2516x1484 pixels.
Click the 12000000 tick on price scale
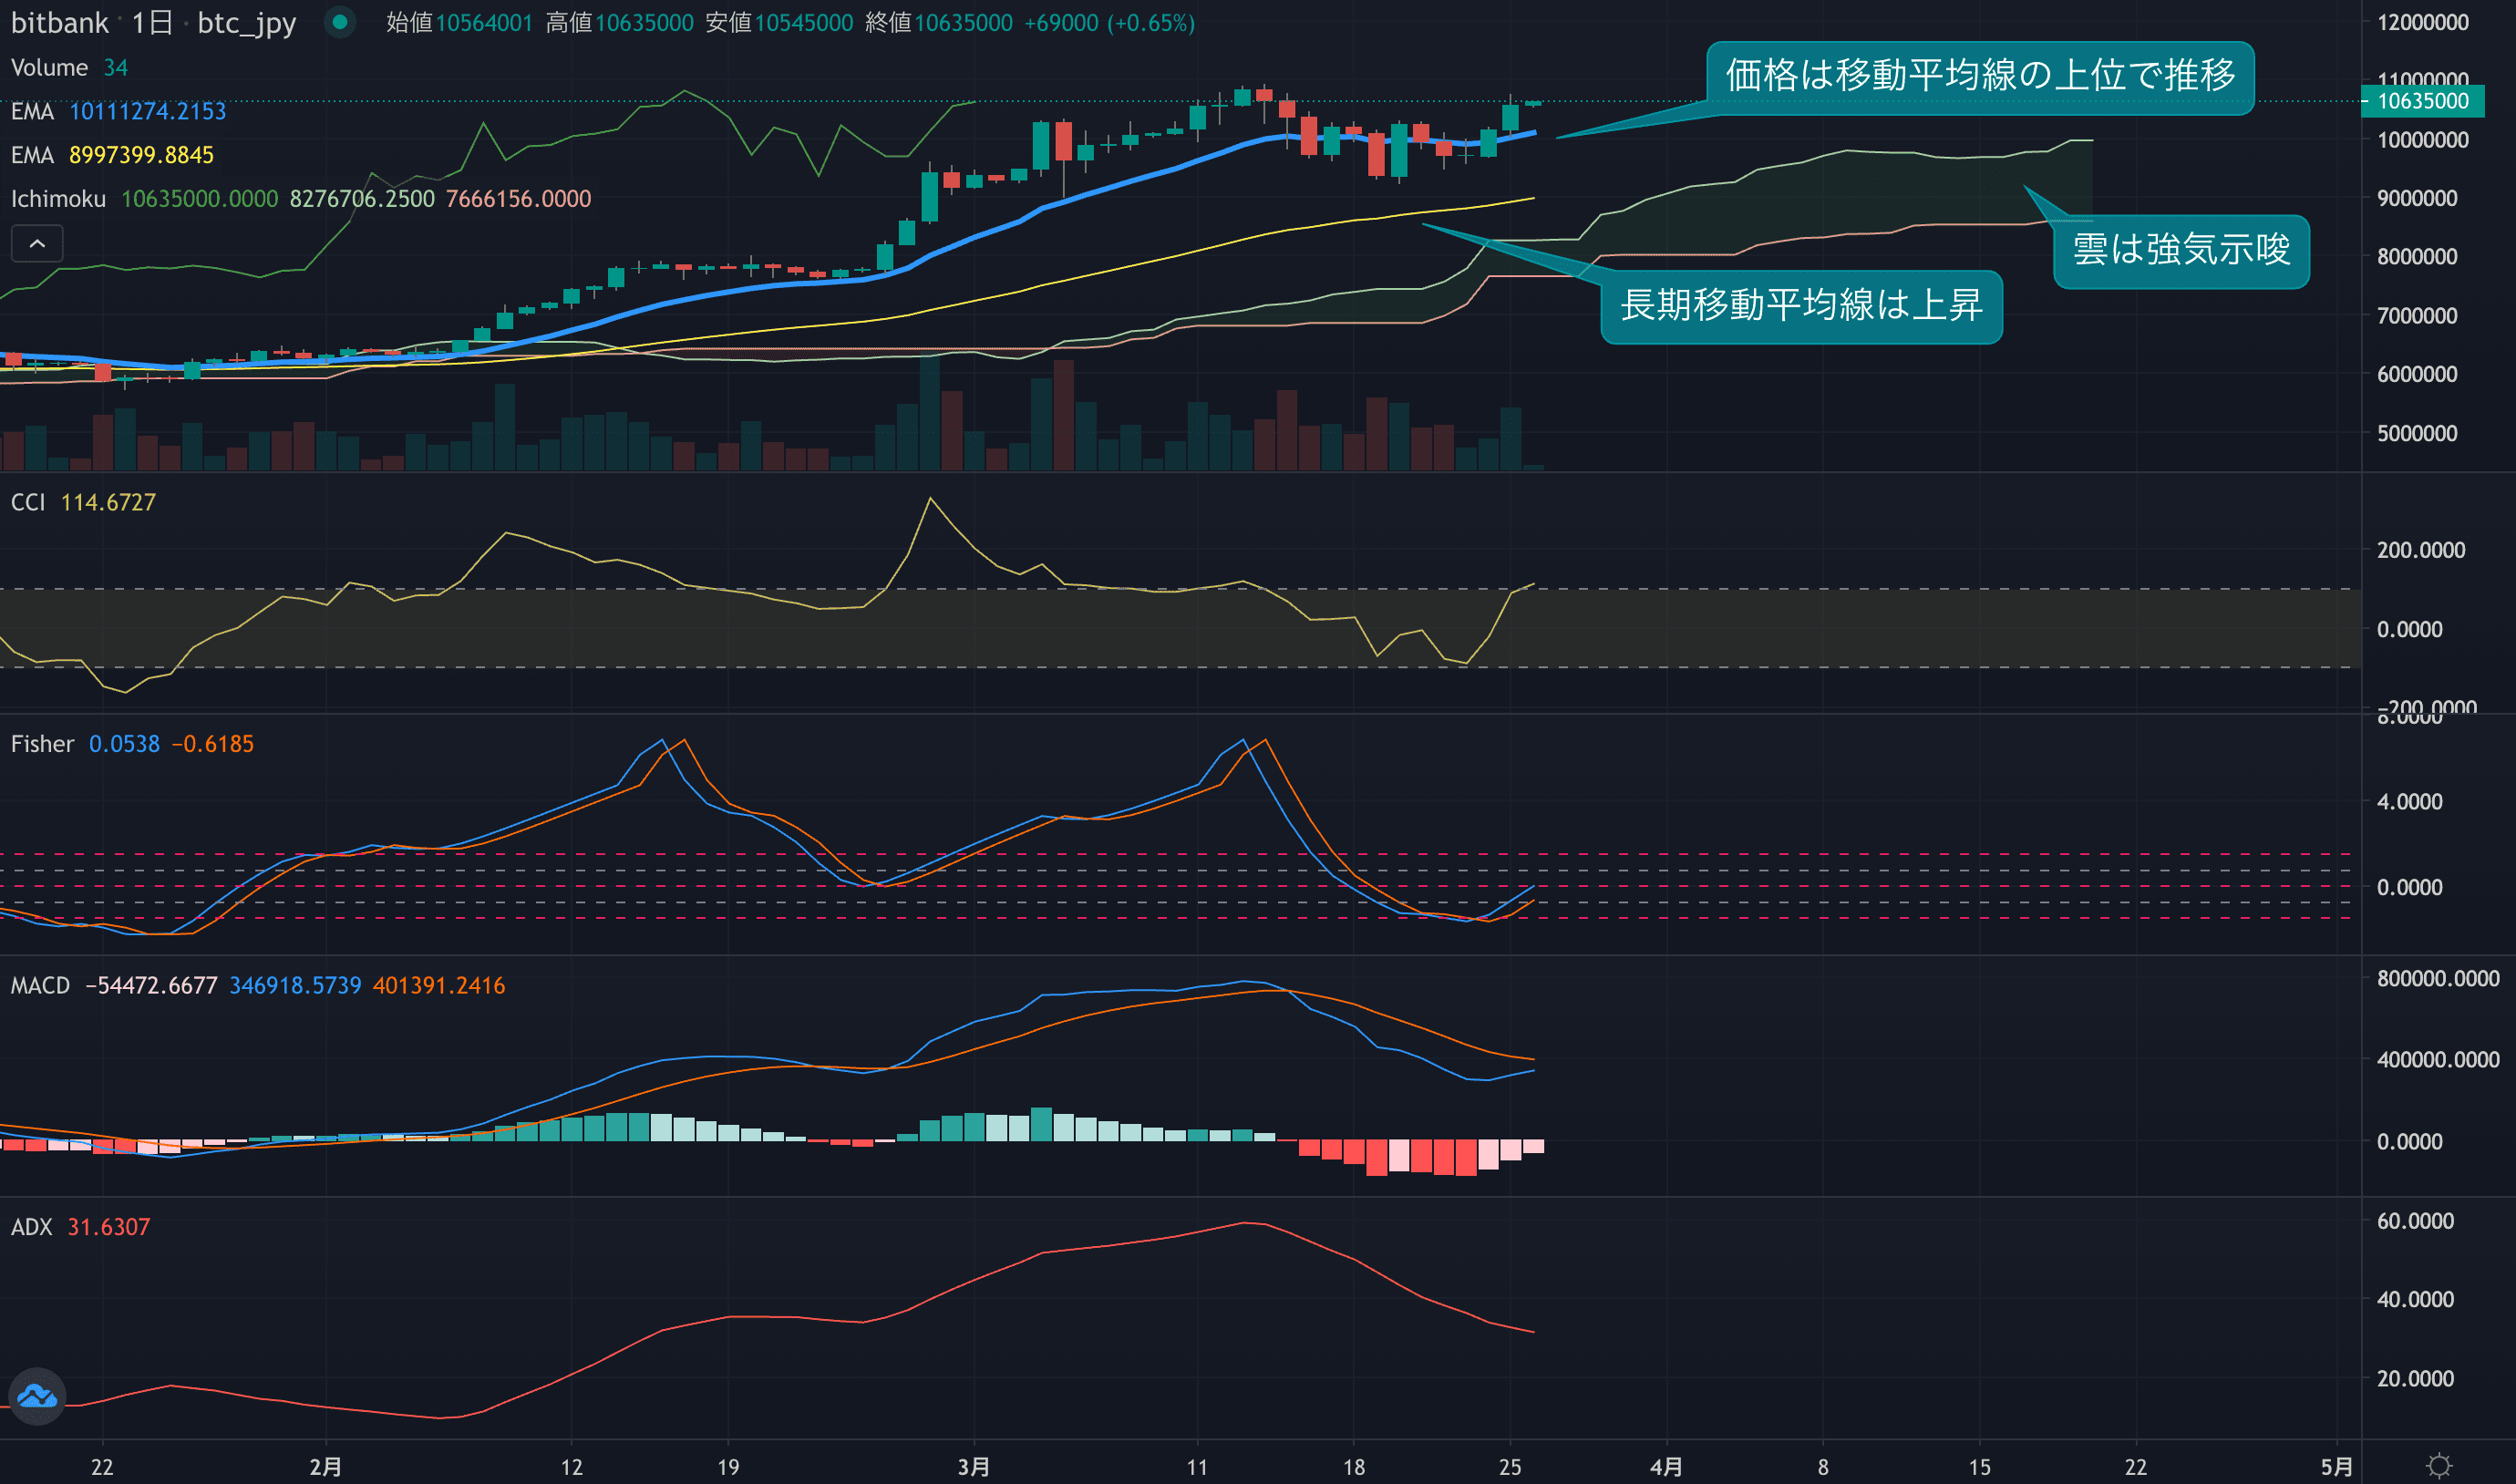pyautogui.click(x=2422, y=22)
